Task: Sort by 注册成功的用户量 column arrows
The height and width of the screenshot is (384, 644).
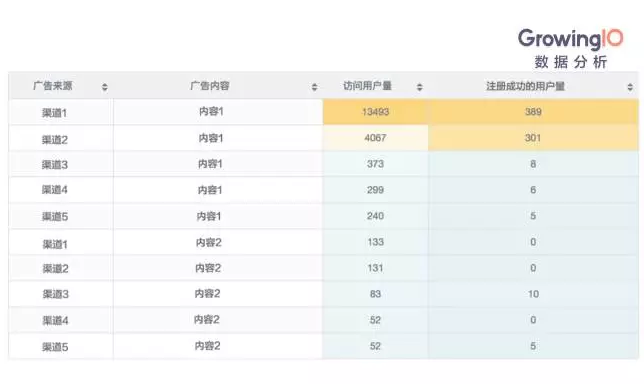Action: pos(630,87)
